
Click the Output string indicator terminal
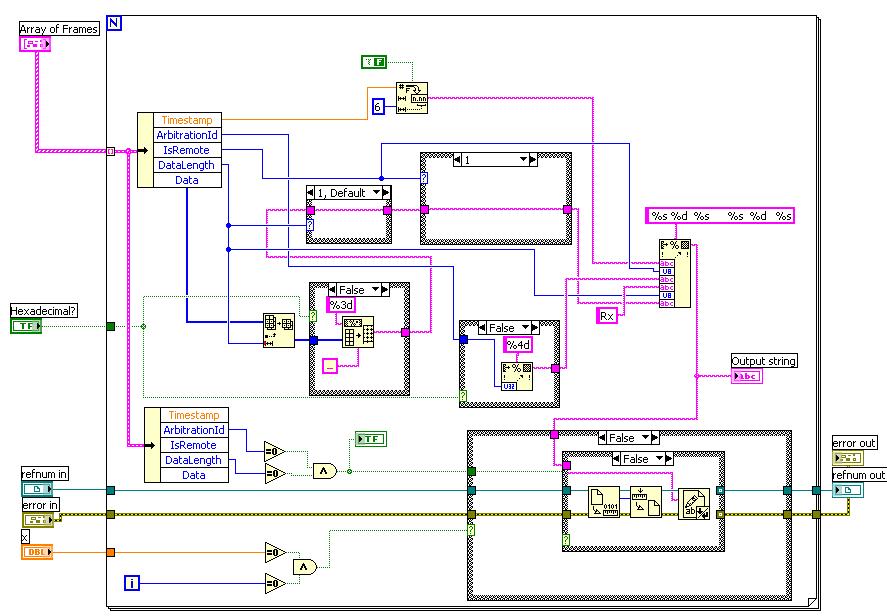click(x=747, y=376)
